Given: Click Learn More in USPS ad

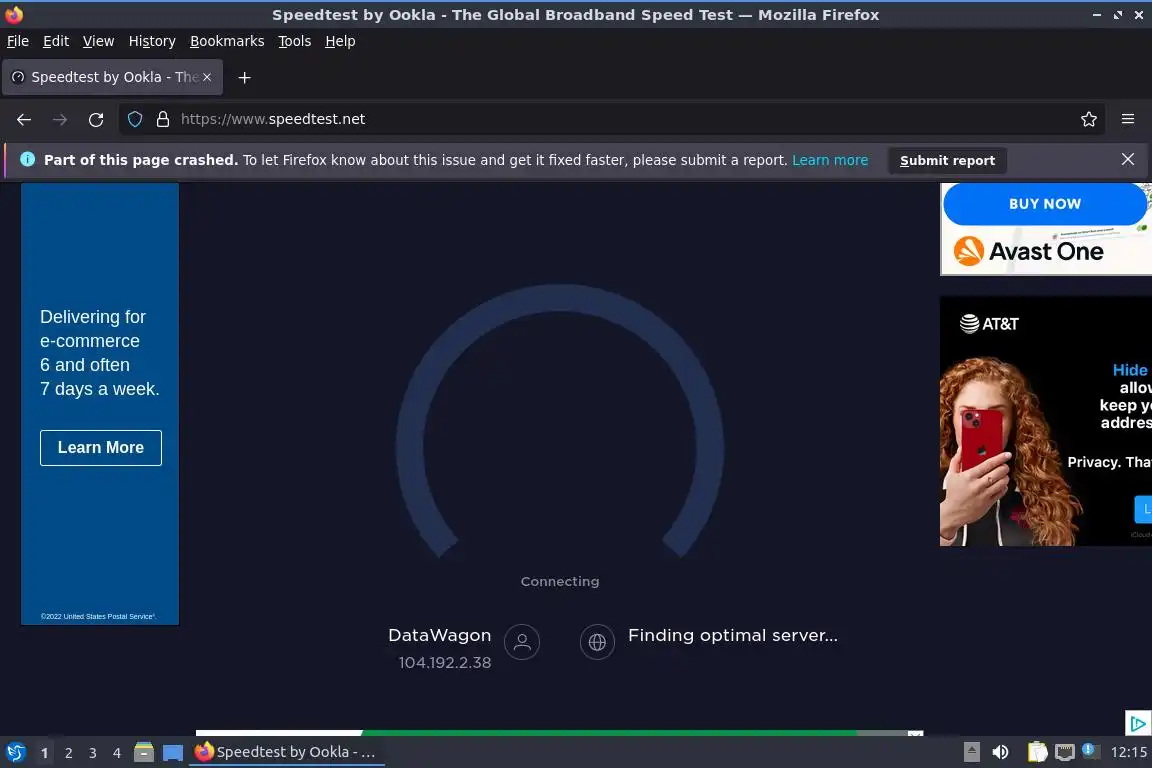Looking at the screenshot, I should (x=101, y=448).
